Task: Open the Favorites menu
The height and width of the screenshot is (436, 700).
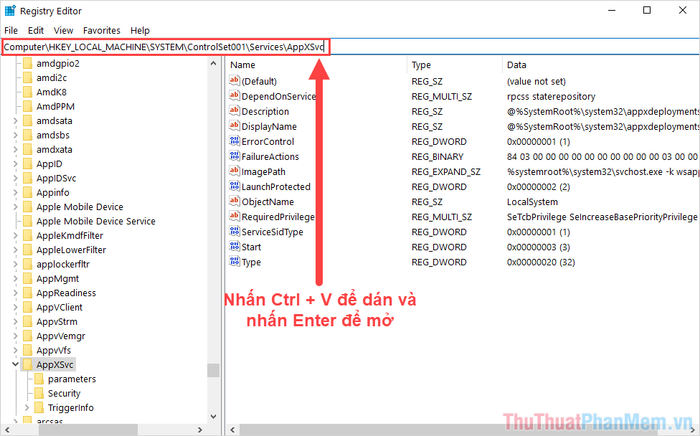Action: pos(102,30)
